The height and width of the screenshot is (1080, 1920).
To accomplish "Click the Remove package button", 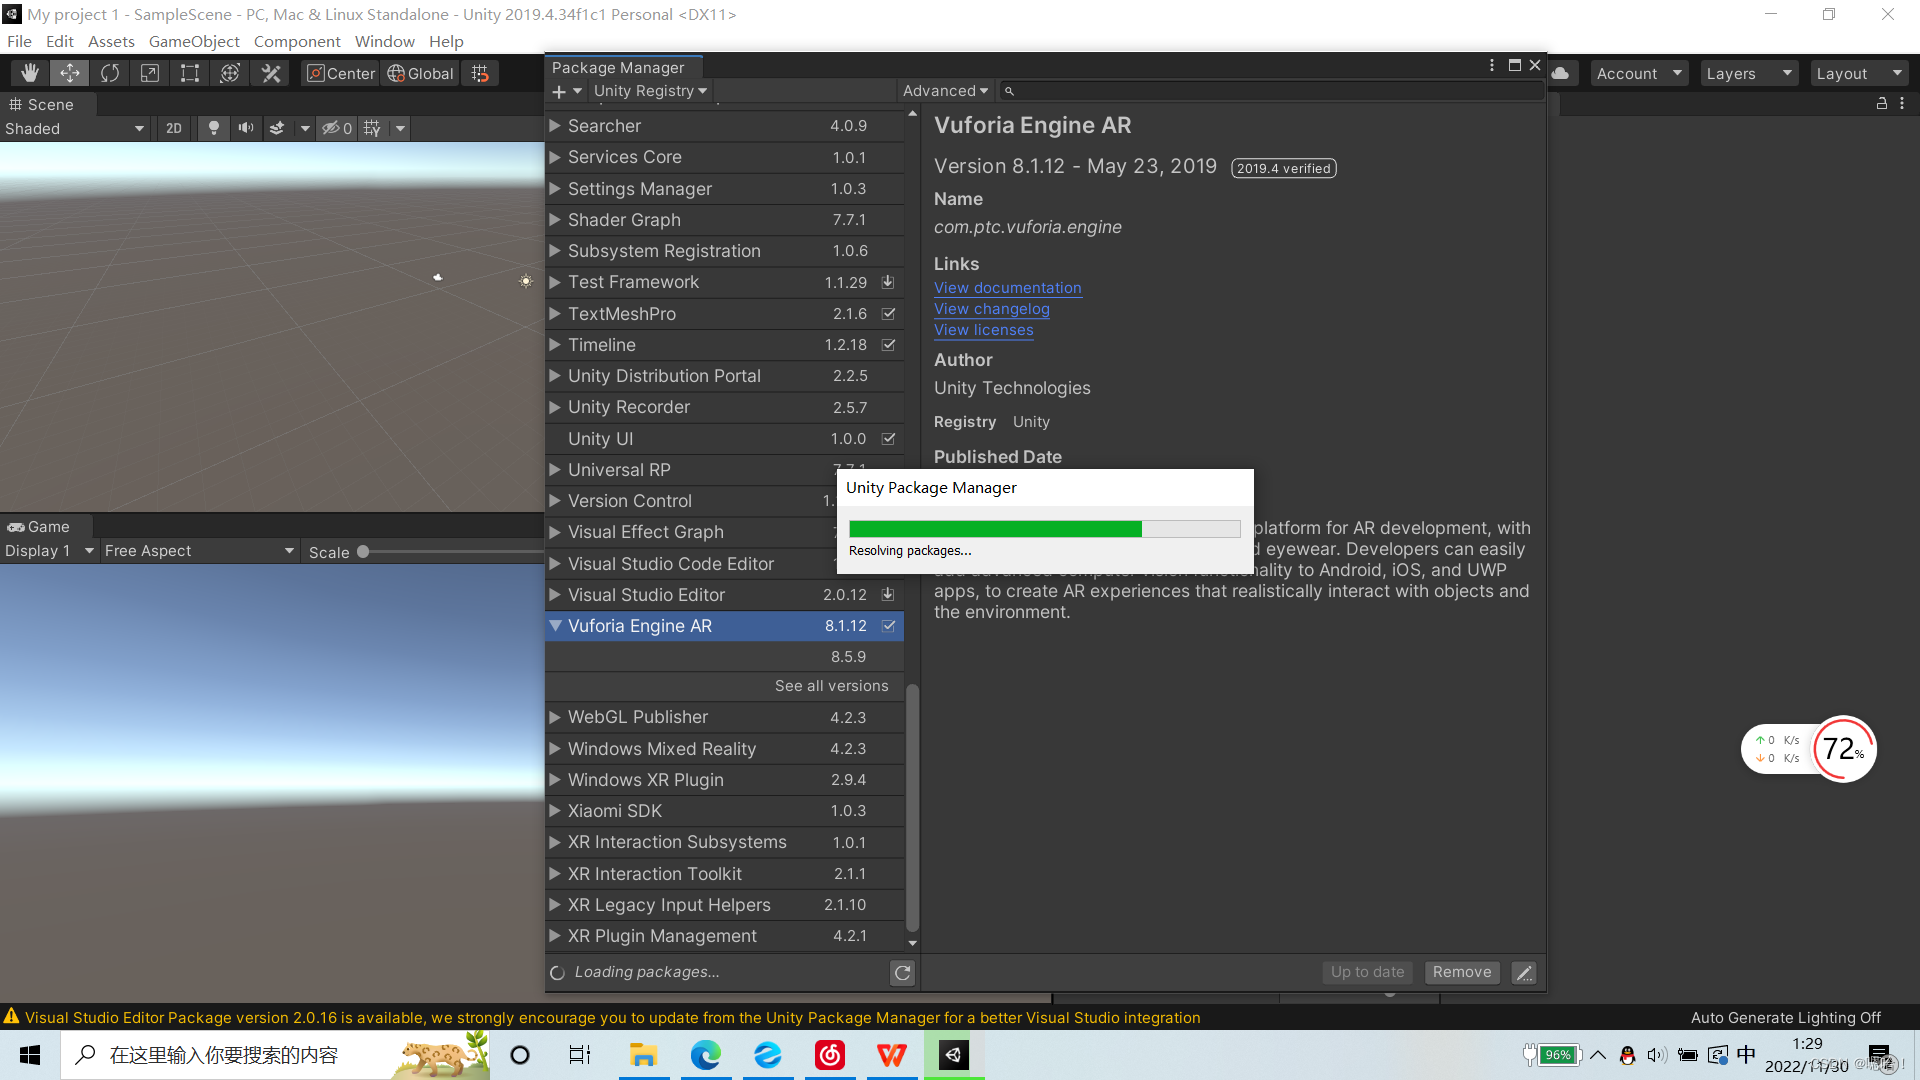I will (1461, 972).
